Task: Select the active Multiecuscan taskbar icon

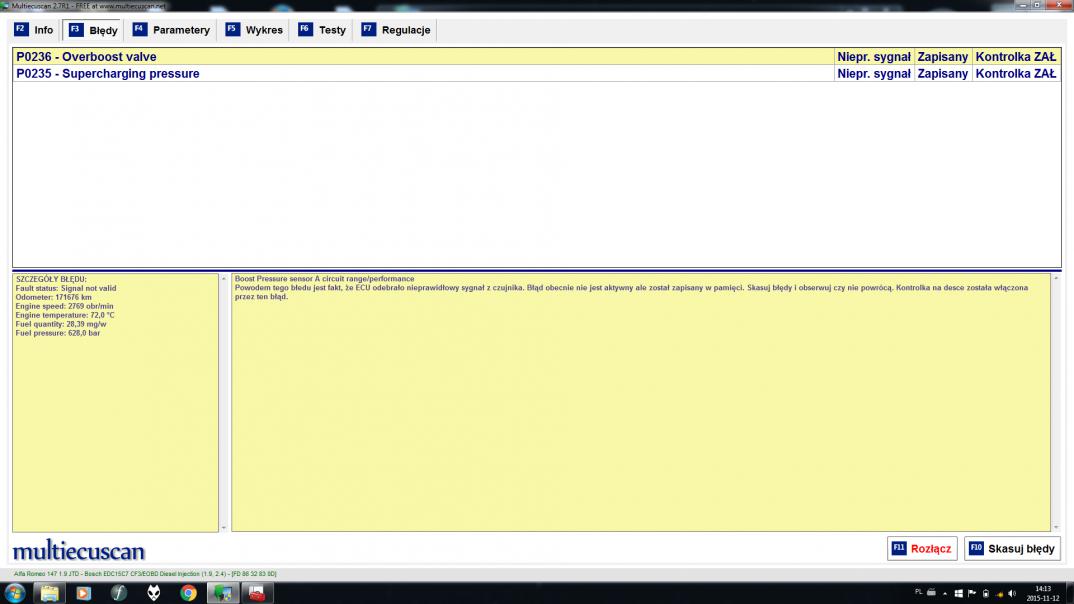Action: [223, 593]
